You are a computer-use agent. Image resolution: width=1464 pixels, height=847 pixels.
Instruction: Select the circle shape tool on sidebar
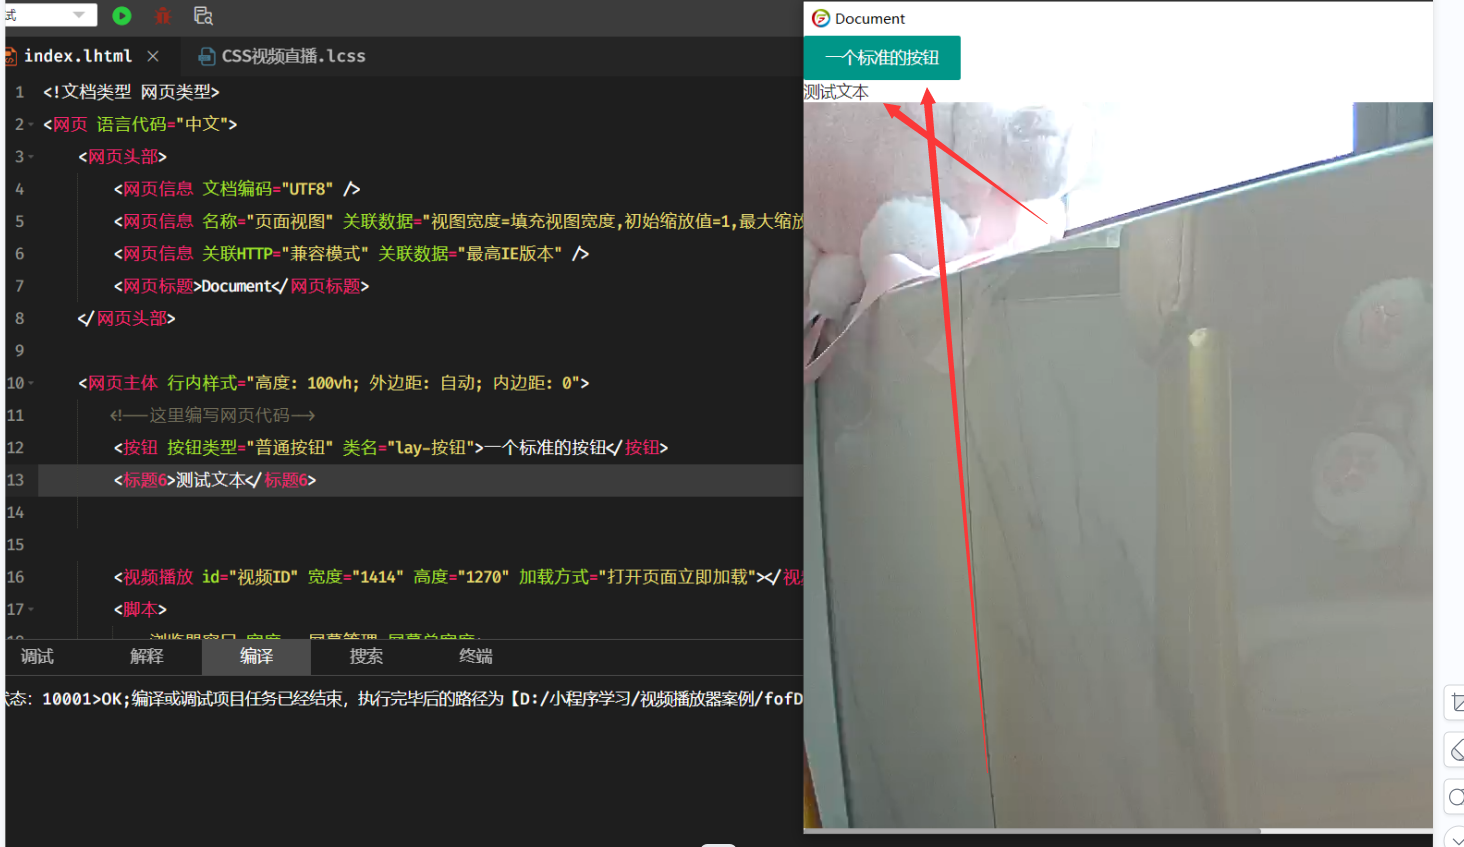click(x=1456, y=797)
